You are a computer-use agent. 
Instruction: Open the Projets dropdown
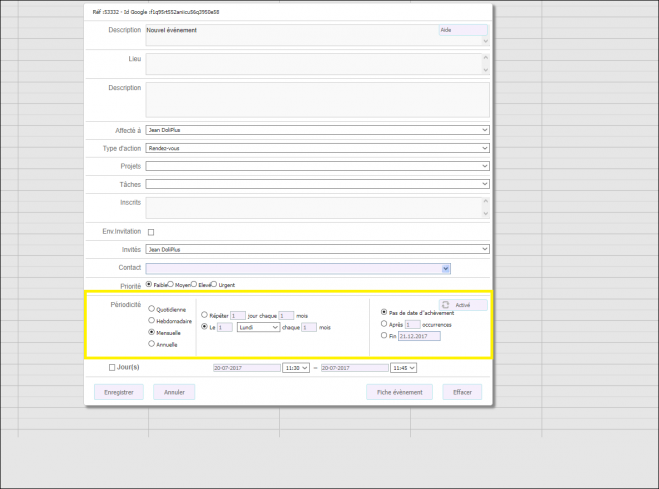(x=317, y=166)
